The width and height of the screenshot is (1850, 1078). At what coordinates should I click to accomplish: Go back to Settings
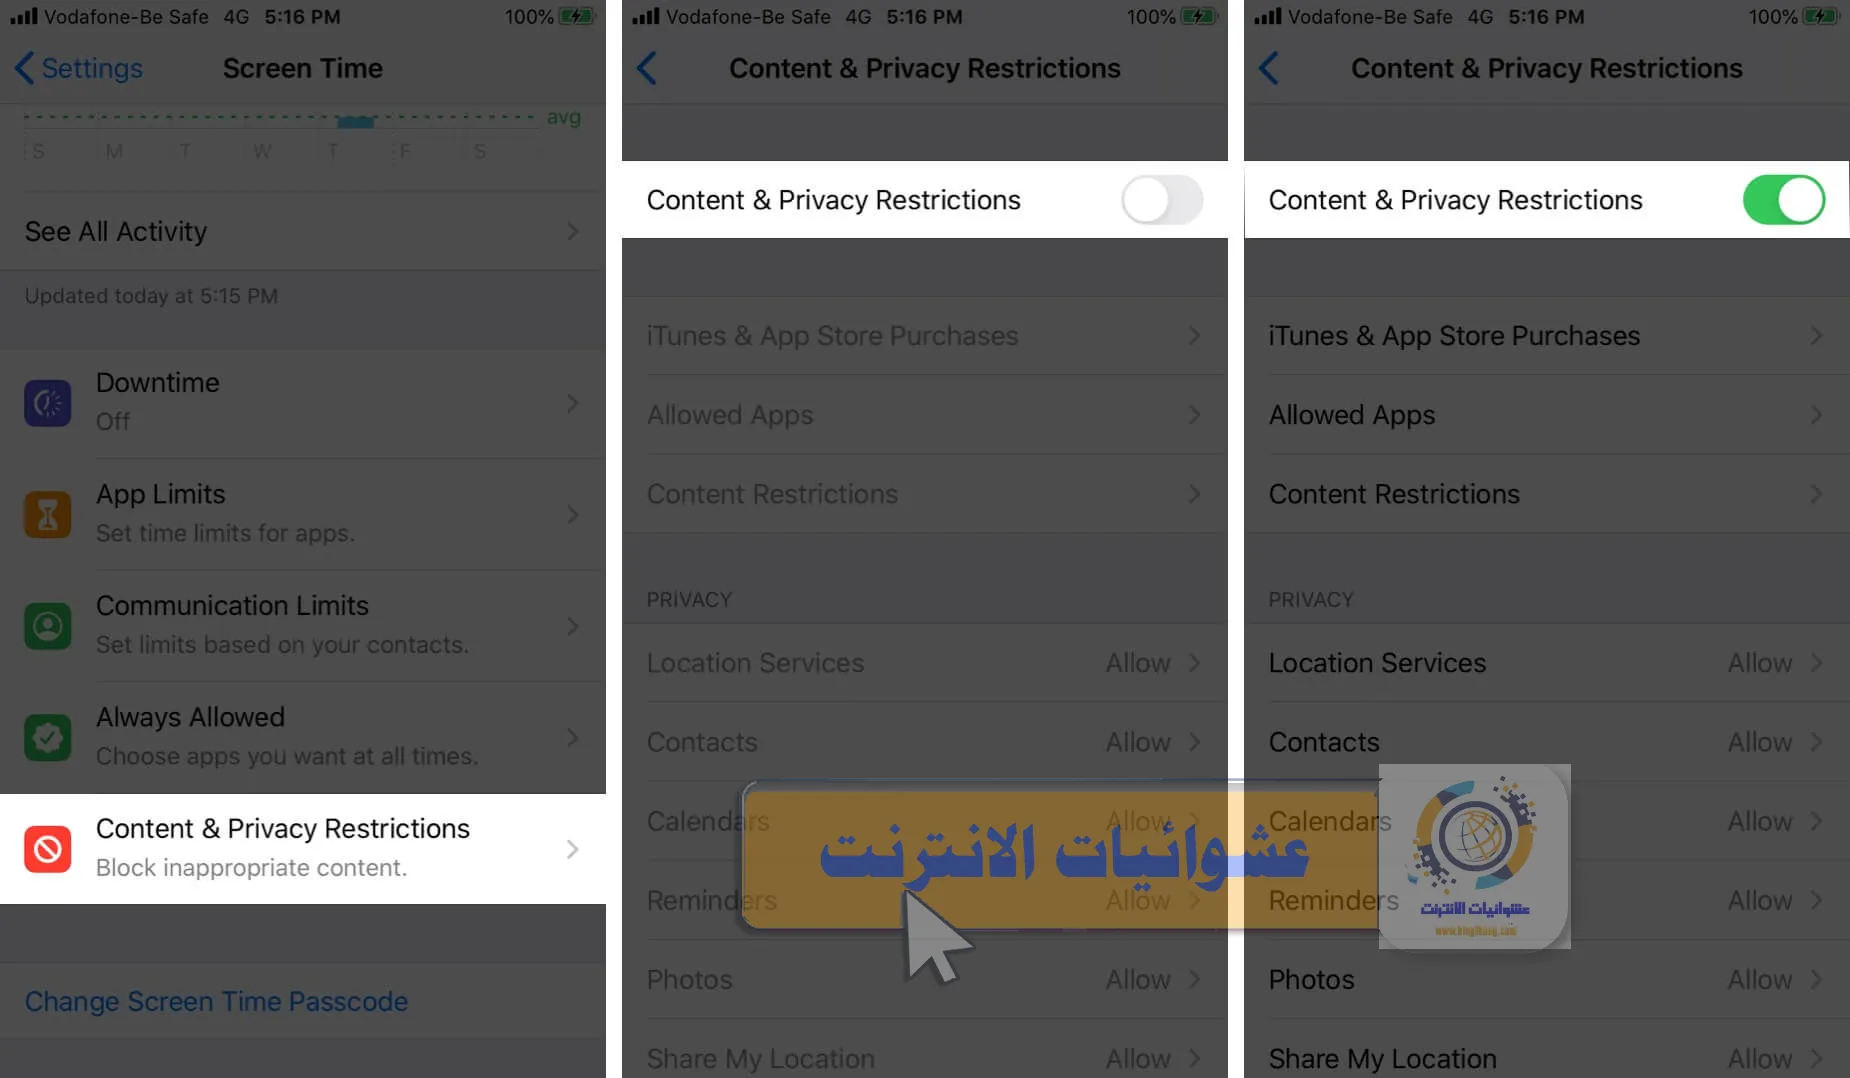tap(79, 68)
